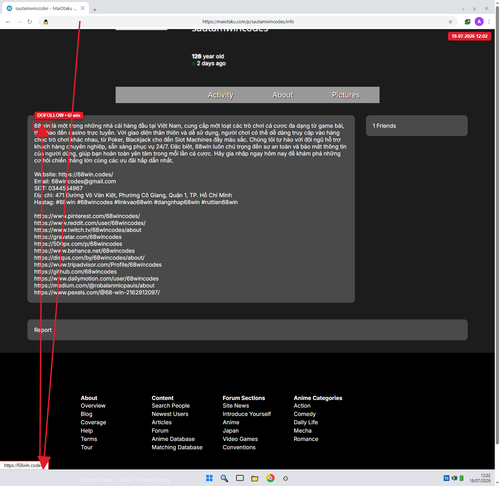Open the browser extensions icon
Viewport: 500px width, 486px height.
pyautogui.click(x=468, y=22)
